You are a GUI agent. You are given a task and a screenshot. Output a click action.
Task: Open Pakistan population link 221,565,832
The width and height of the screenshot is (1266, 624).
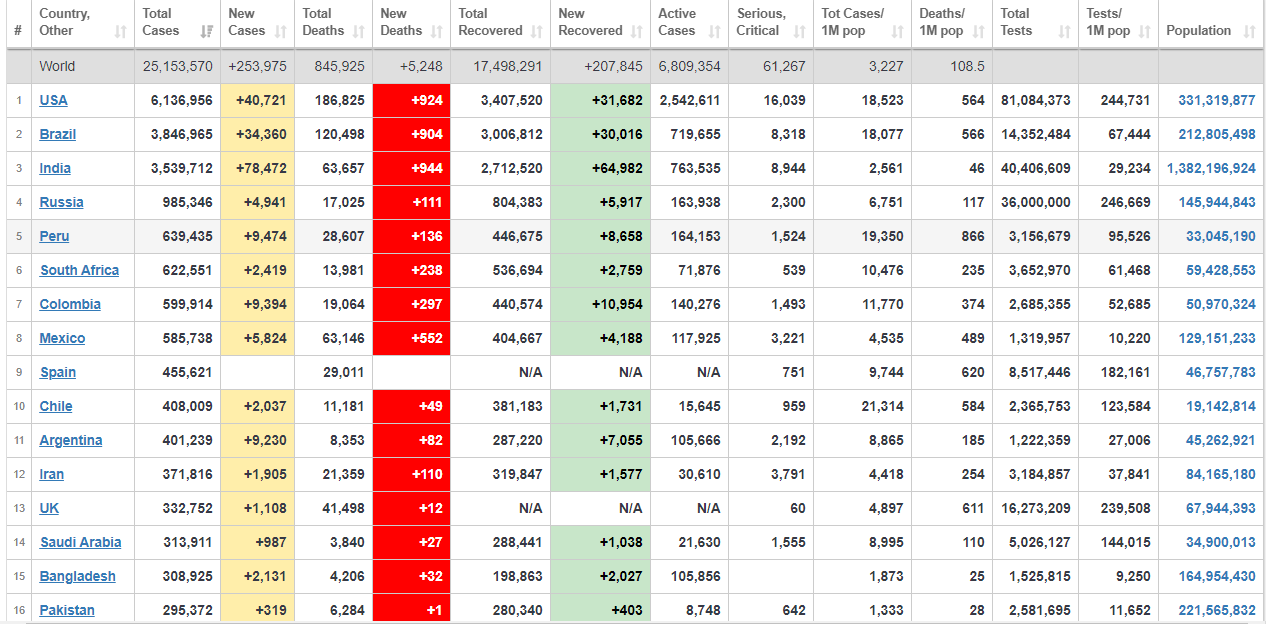pyautogui.click(x=1217, y=610)
